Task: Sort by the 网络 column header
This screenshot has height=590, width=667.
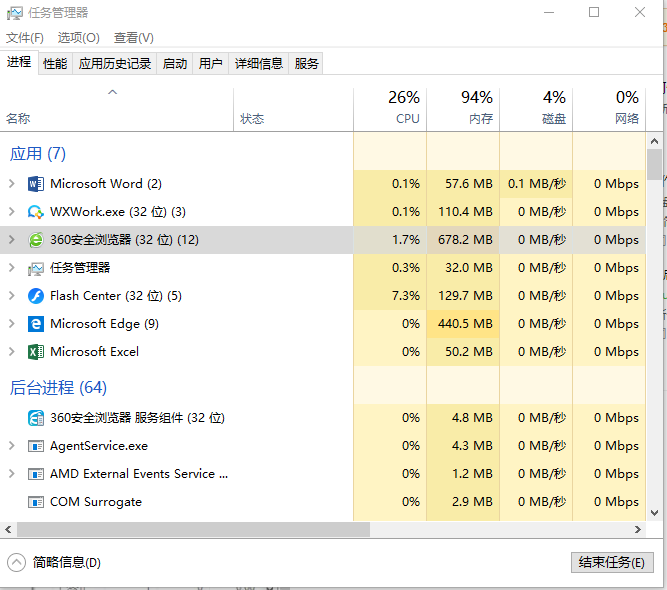Action: tap(609, 110)
